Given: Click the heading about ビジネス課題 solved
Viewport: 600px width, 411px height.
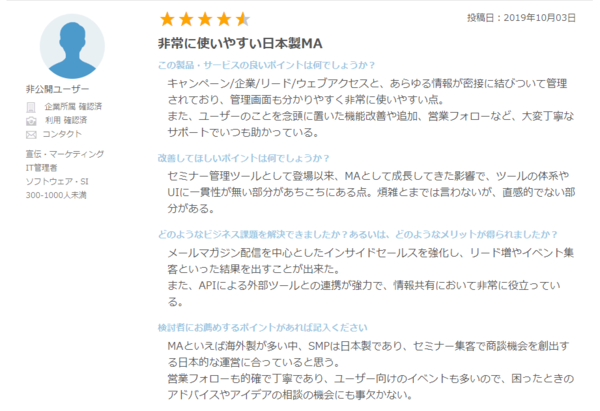Looking at the screenshot, I should pyautogui.click(x=358, y=234).
